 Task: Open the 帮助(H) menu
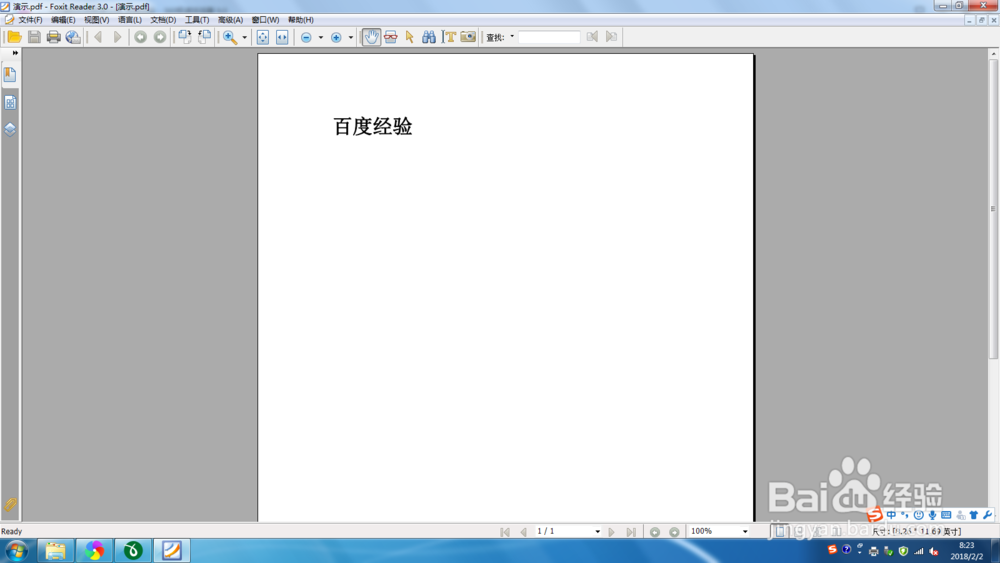[x=300, y=20]
